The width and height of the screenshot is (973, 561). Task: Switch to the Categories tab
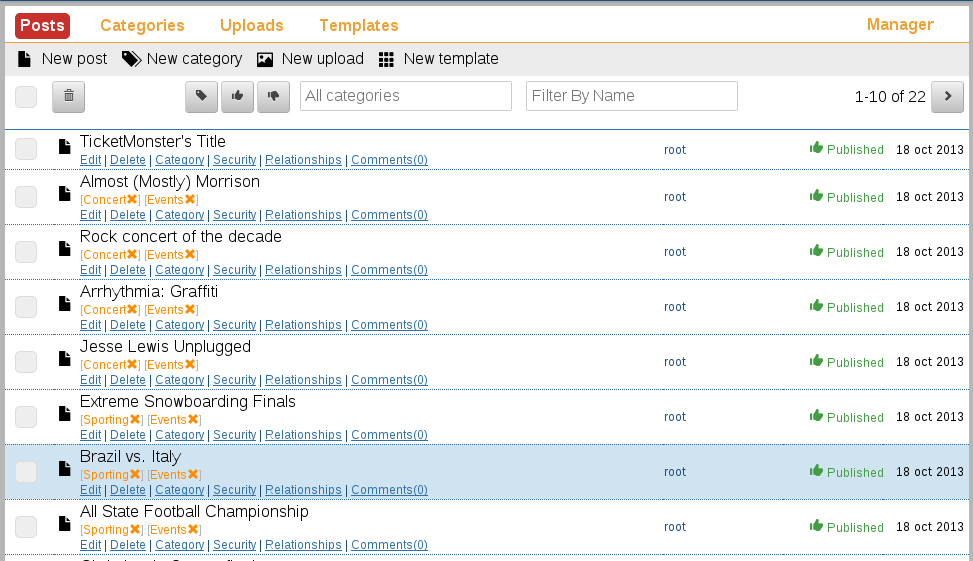(142, 25)
